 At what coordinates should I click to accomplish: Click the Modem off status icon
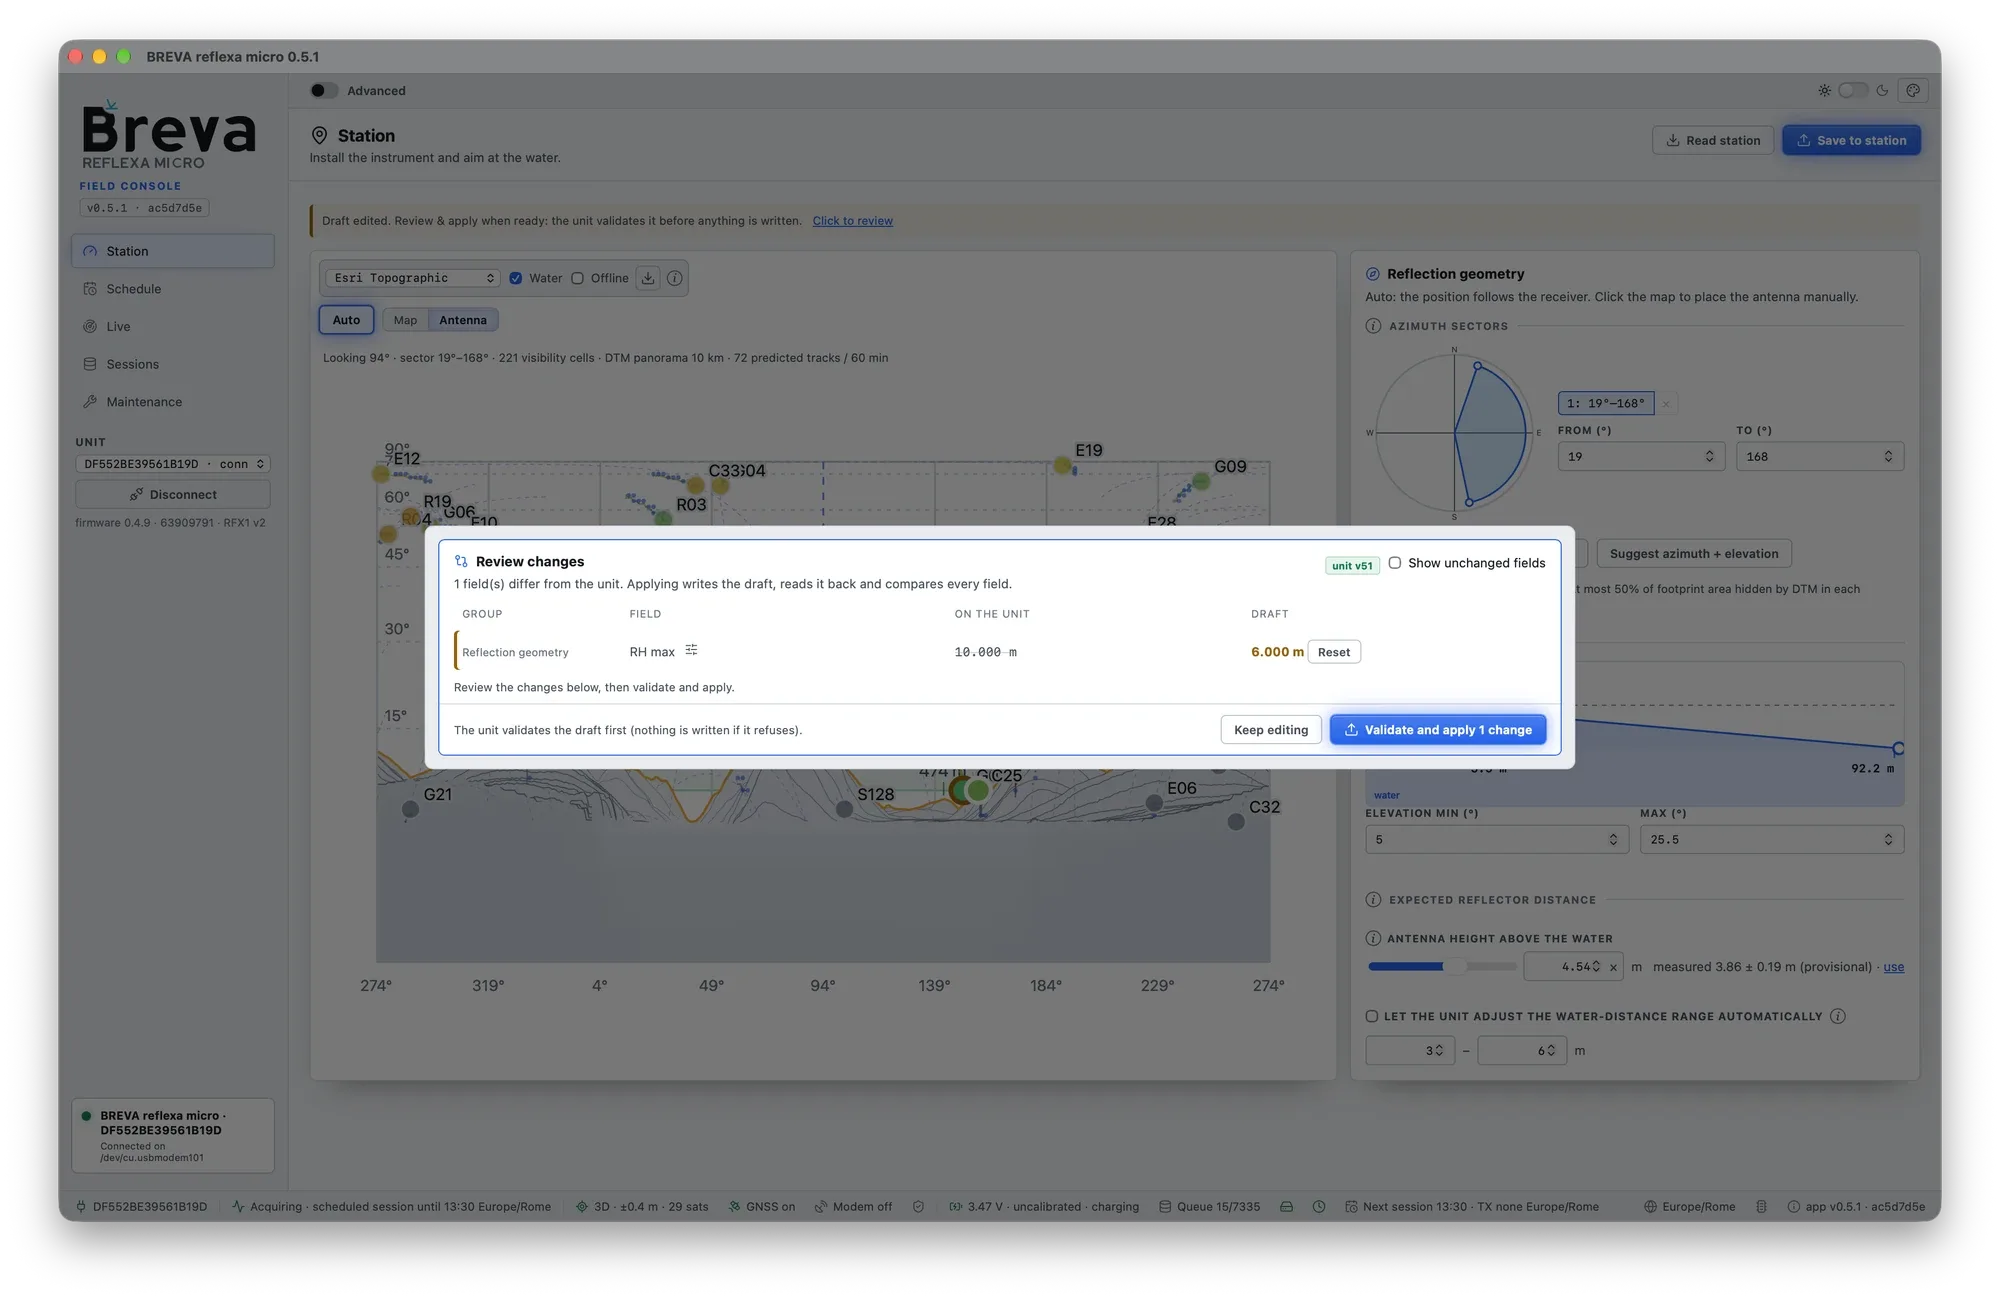pyautogui.click(x=821, y=1207)
